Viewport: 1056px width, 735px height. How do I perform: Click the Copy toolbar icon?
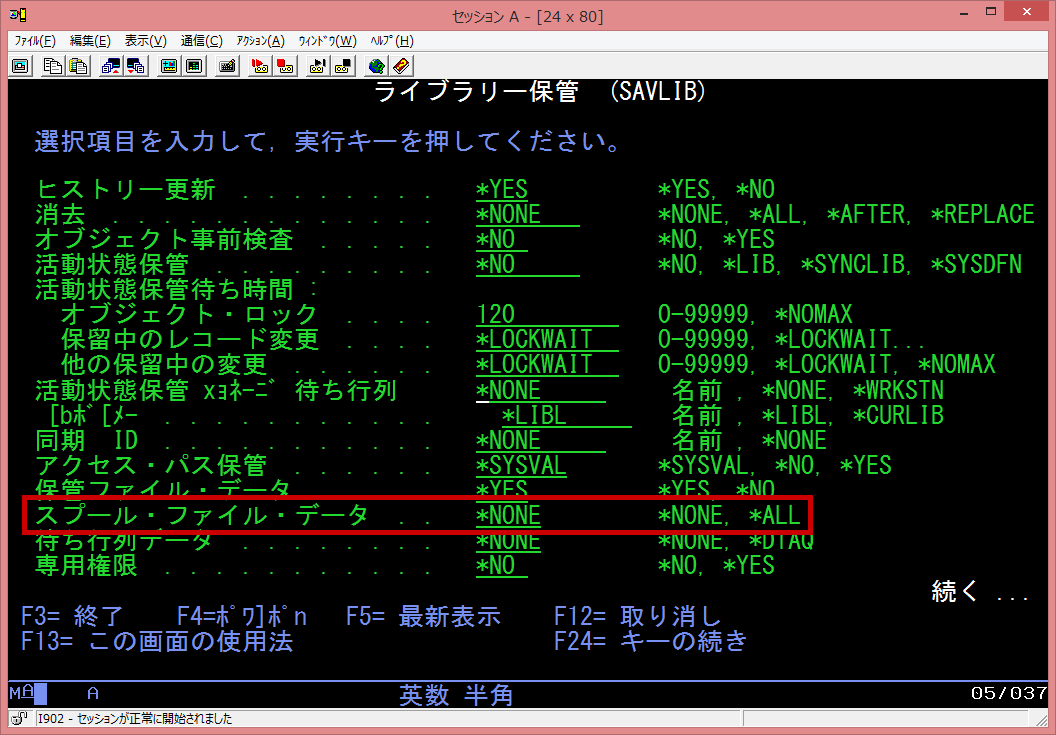tap(53, 66)
